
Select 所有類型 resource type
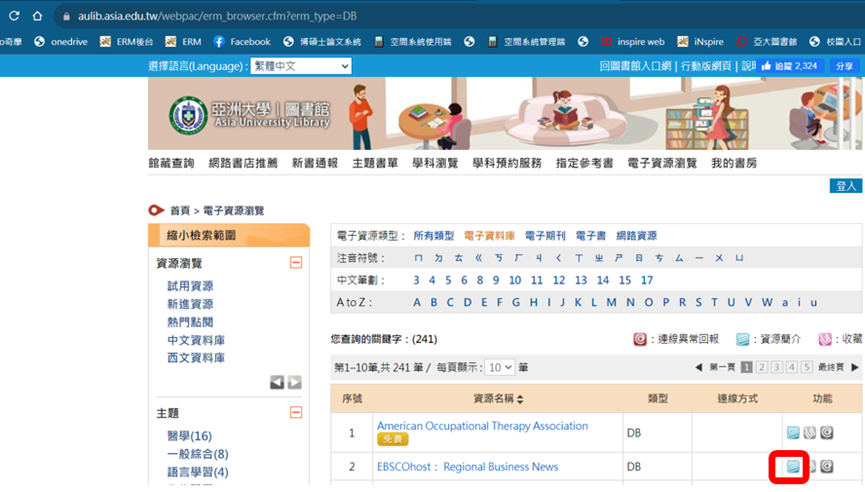tap(434, 236)
